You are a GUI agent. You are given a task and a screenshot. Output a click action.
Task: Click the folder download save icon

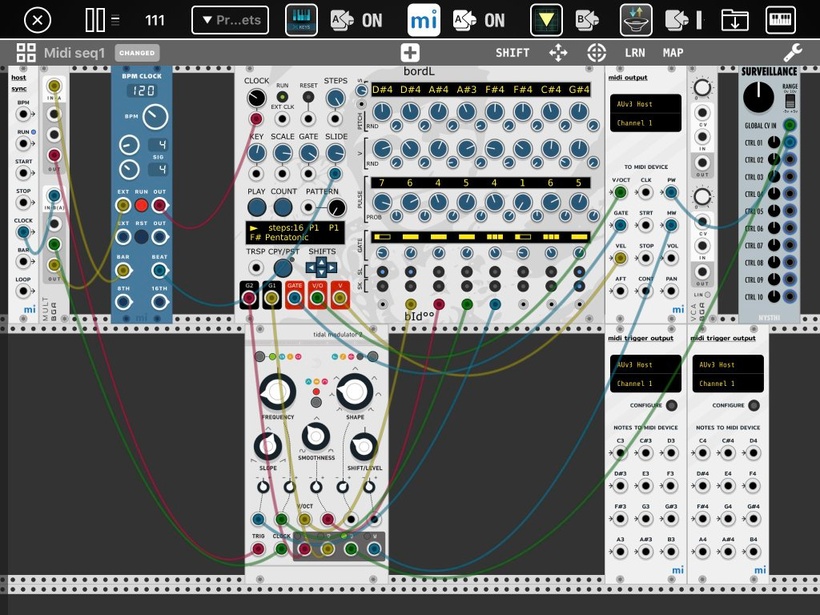click(735, 20)
